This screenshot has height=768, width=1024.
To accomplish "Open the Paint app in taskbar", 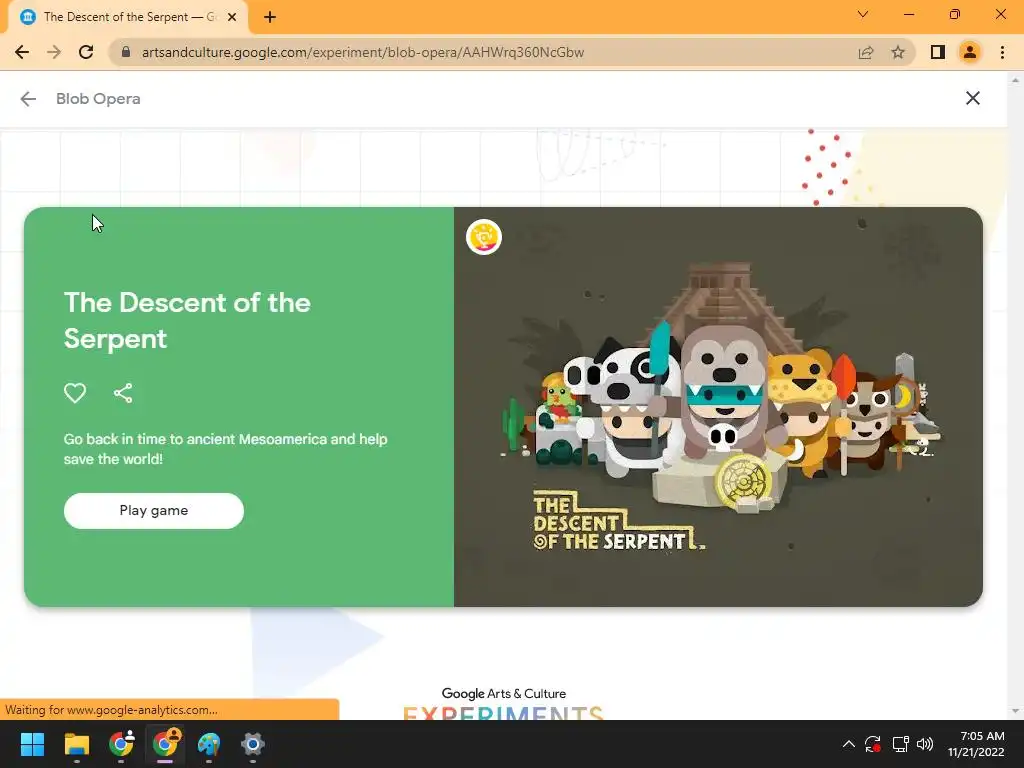I will pyautogui.click(x=209, y=744).
